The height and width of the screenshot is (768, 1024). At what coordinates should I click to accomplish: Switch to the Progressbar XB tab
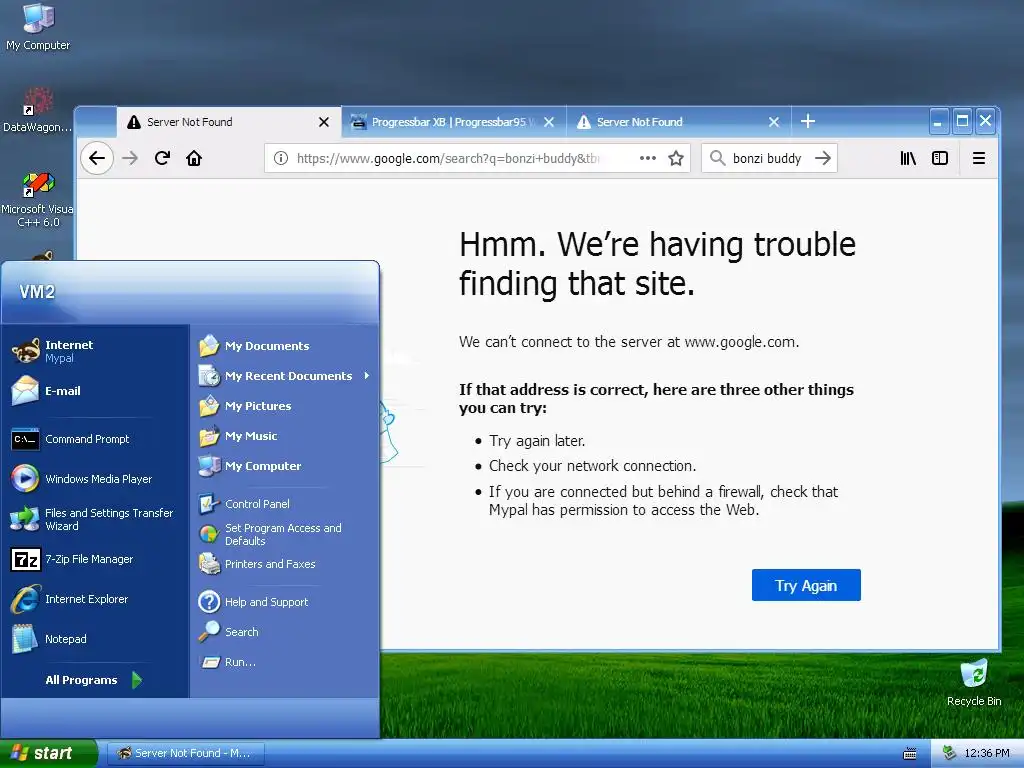[x=453, y=122]
